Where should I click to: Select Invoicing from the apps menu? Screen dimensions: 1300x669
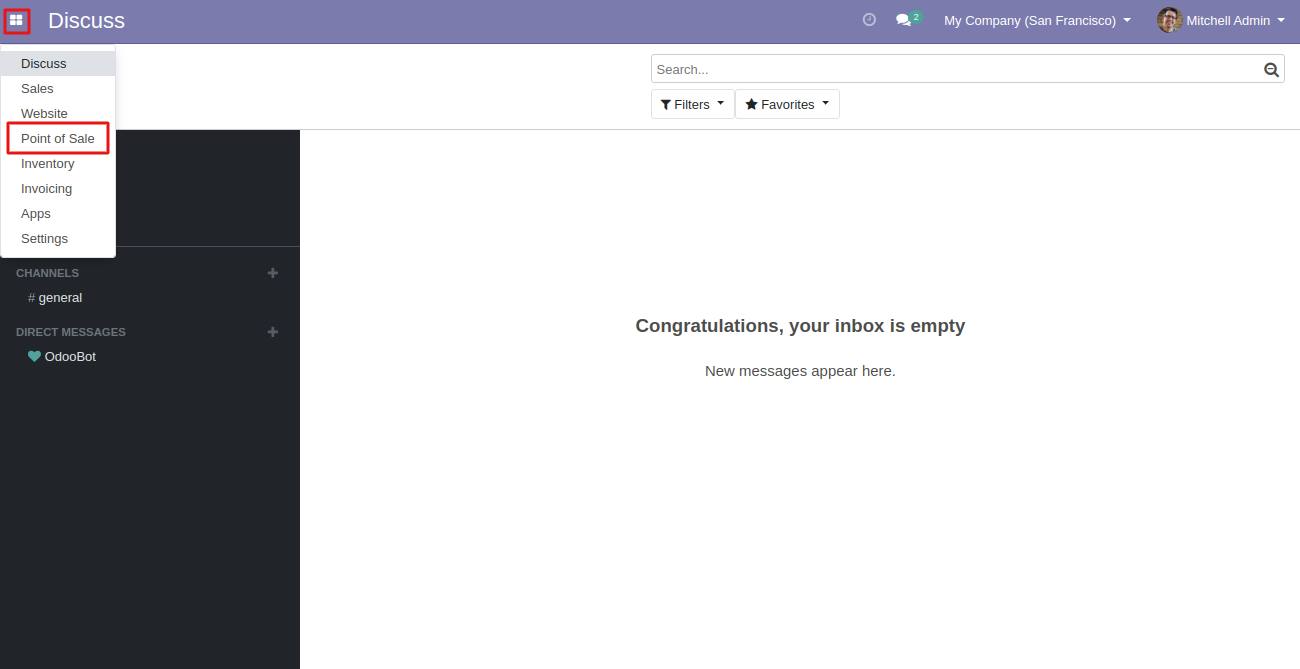tap(58, 188)
